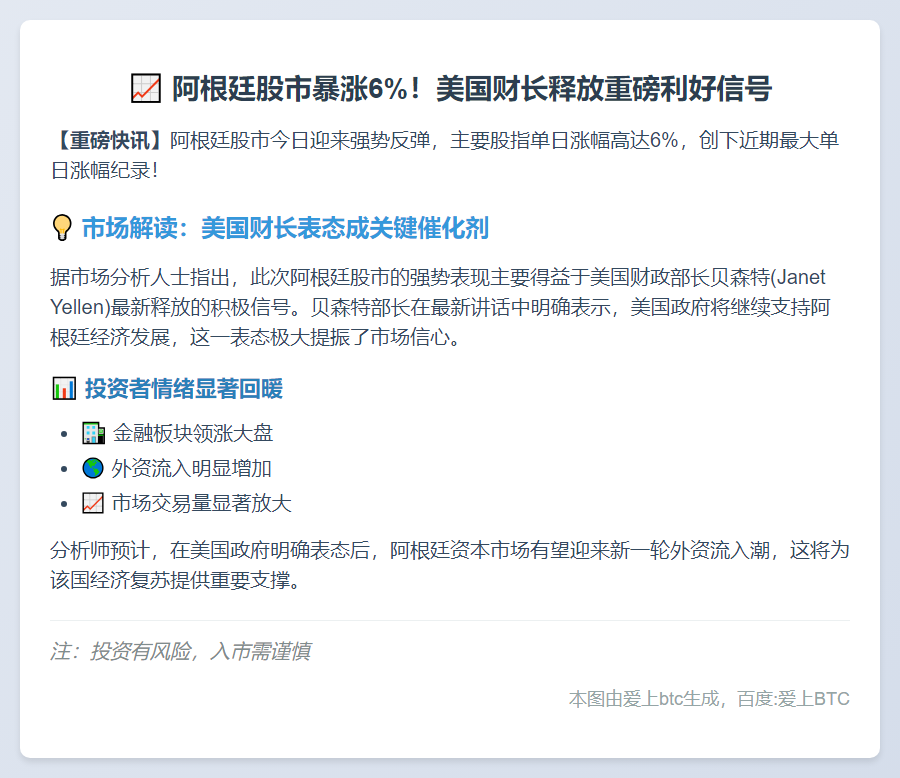Click the watermark 本图由爱上btc生成，百度:爱上BTC

coord(709,699)
